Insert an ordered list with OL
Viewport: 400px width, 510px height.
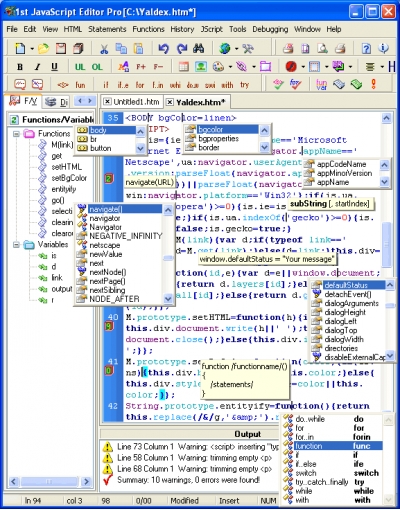pos(97,67)
